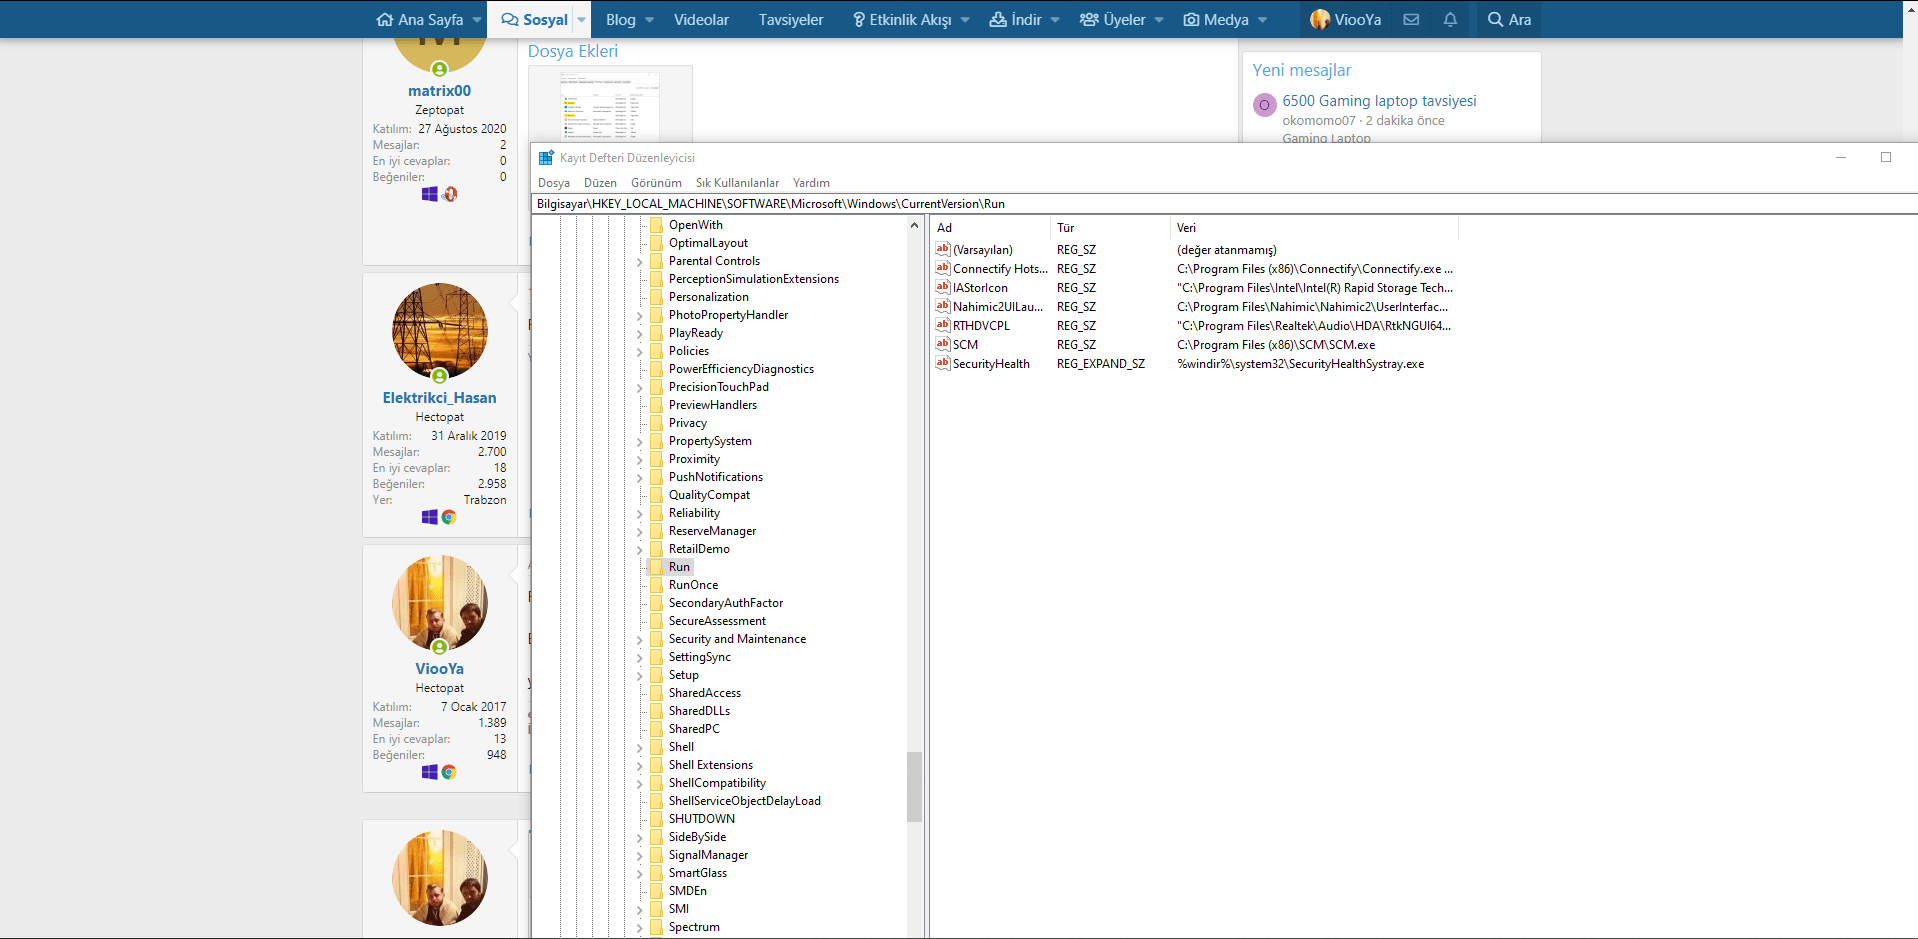Click the Opera icon under matrix00 profile

450,194
